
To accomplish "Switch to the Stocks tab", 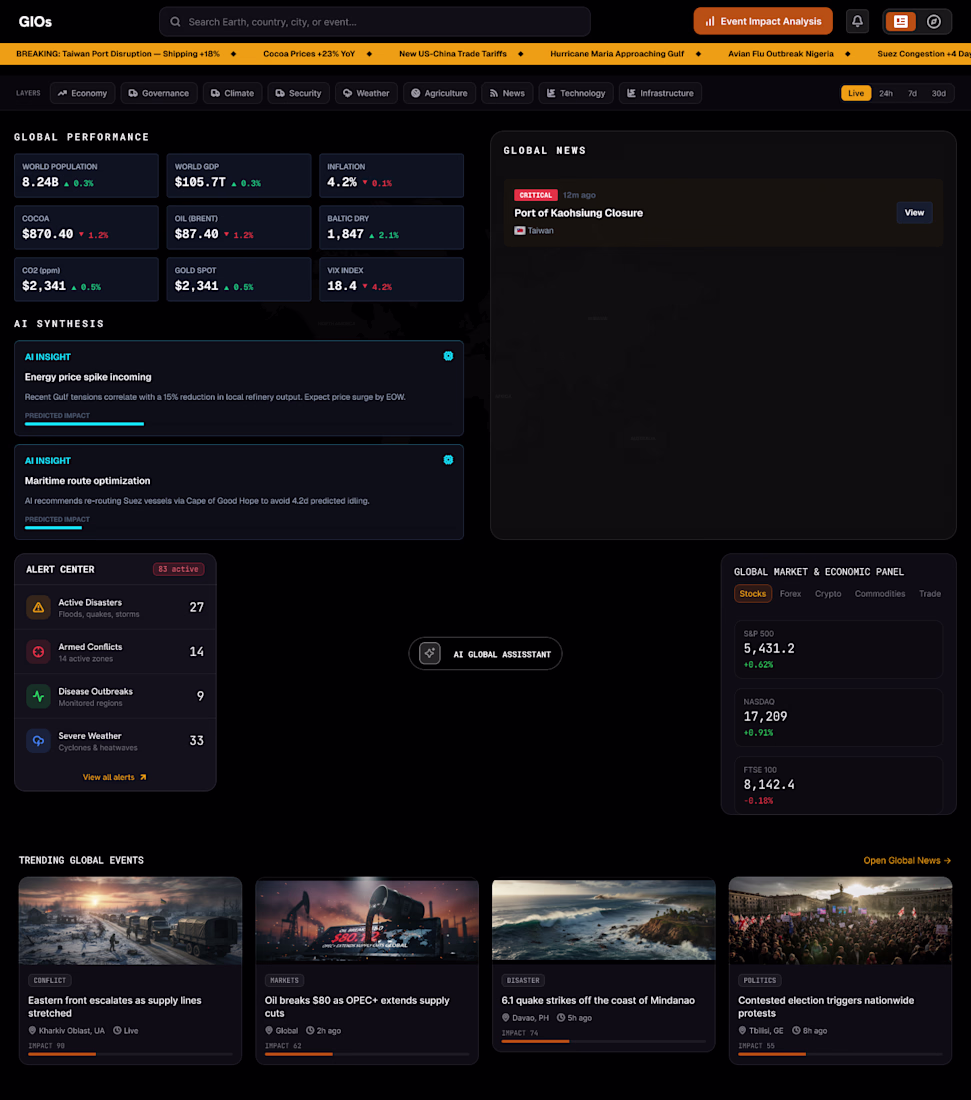I will pyautogui.click(x=753, y=593).
